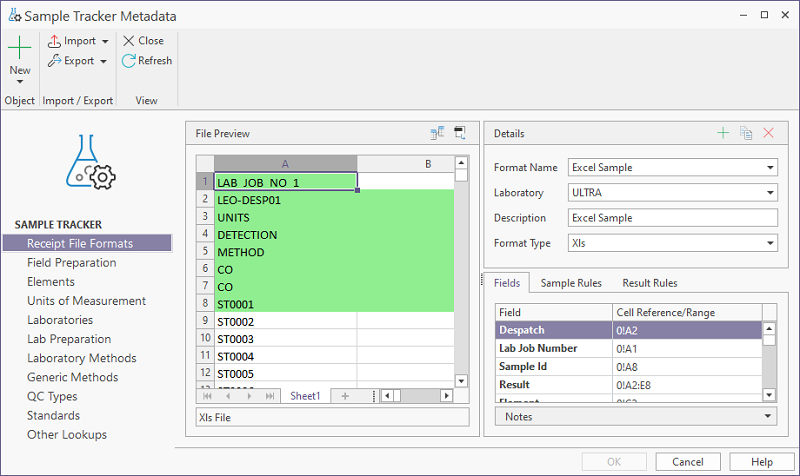800x476 pixels.
Task: Select Laboratory Methods in the sidebar
Action: point(82,358)
